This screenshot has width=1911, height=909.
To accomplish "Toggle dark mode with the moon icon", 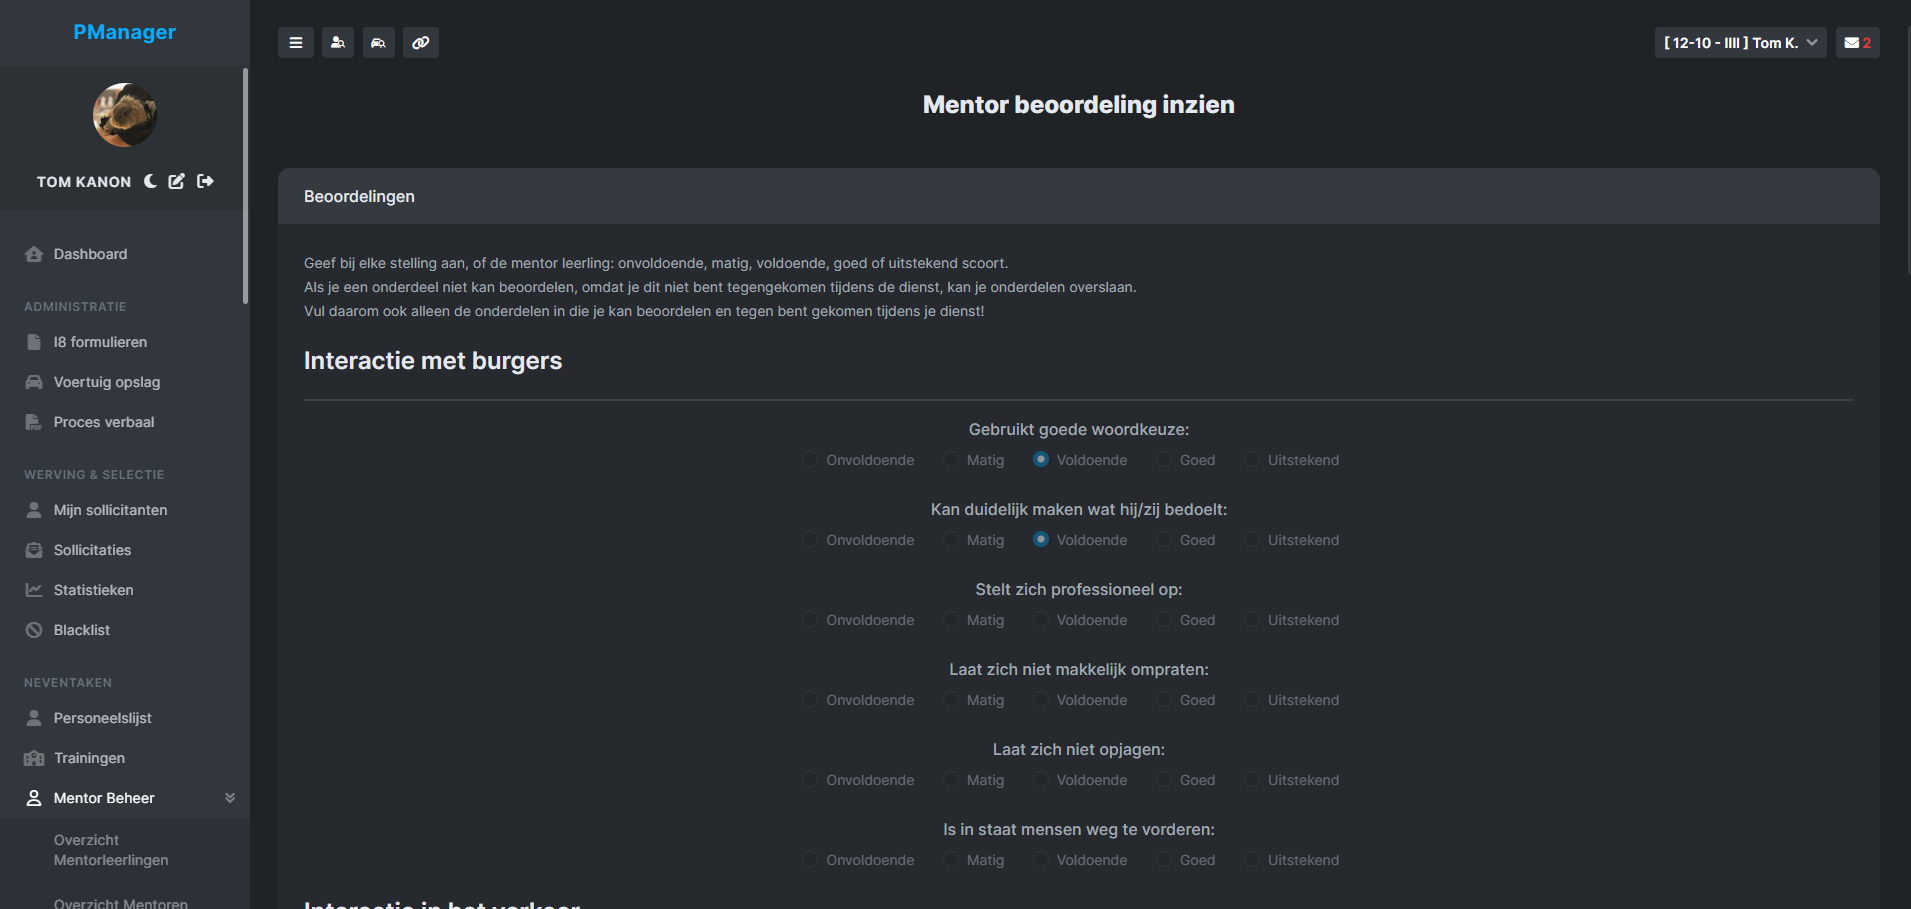I will [x=150, y=181].
